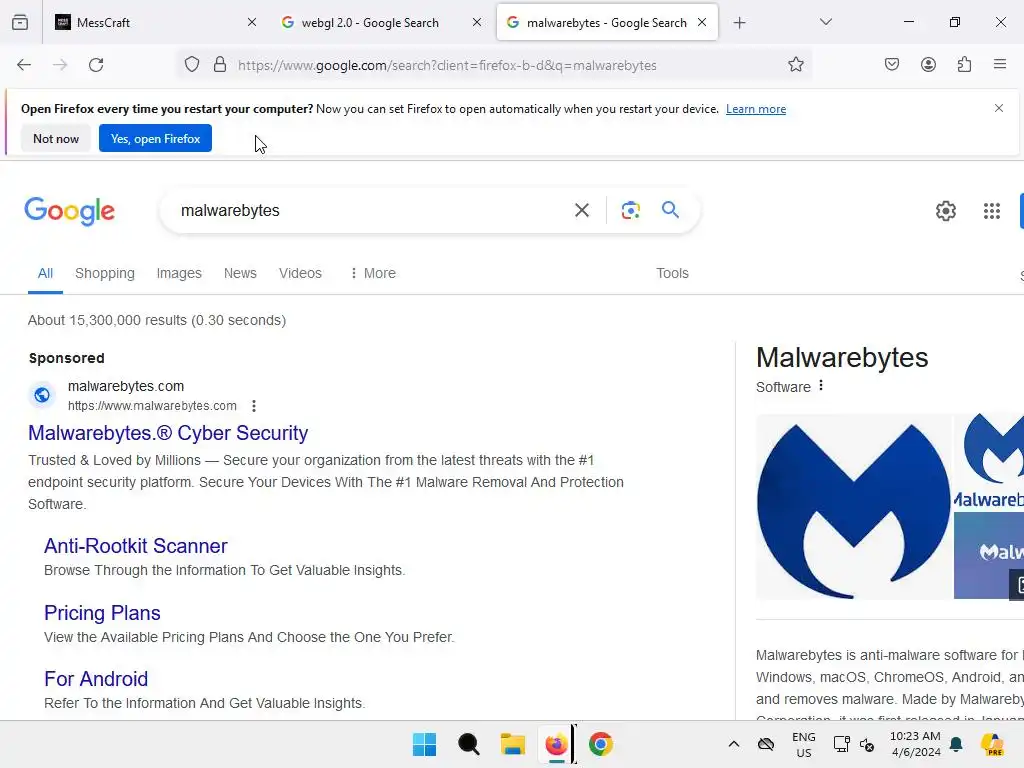Image resolution: width=1024 pixels, height=768 pixels.
Task: Click the malwarebytes.com site favicon
Action: [42, 395]
